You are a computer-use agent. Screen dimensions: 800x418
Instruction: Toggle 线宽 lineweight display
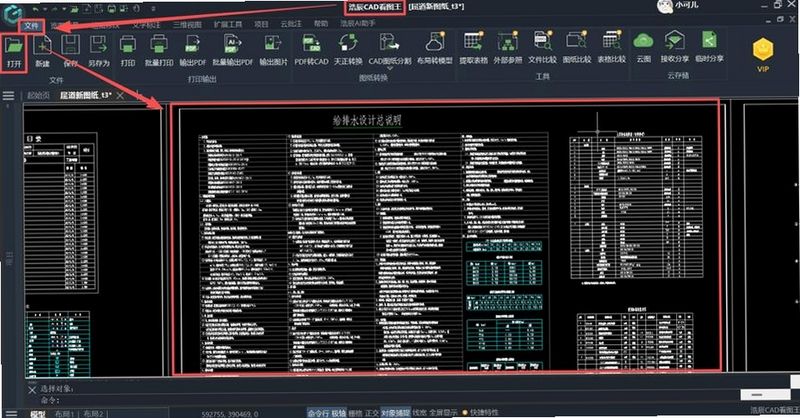click(x=419, y=412)
